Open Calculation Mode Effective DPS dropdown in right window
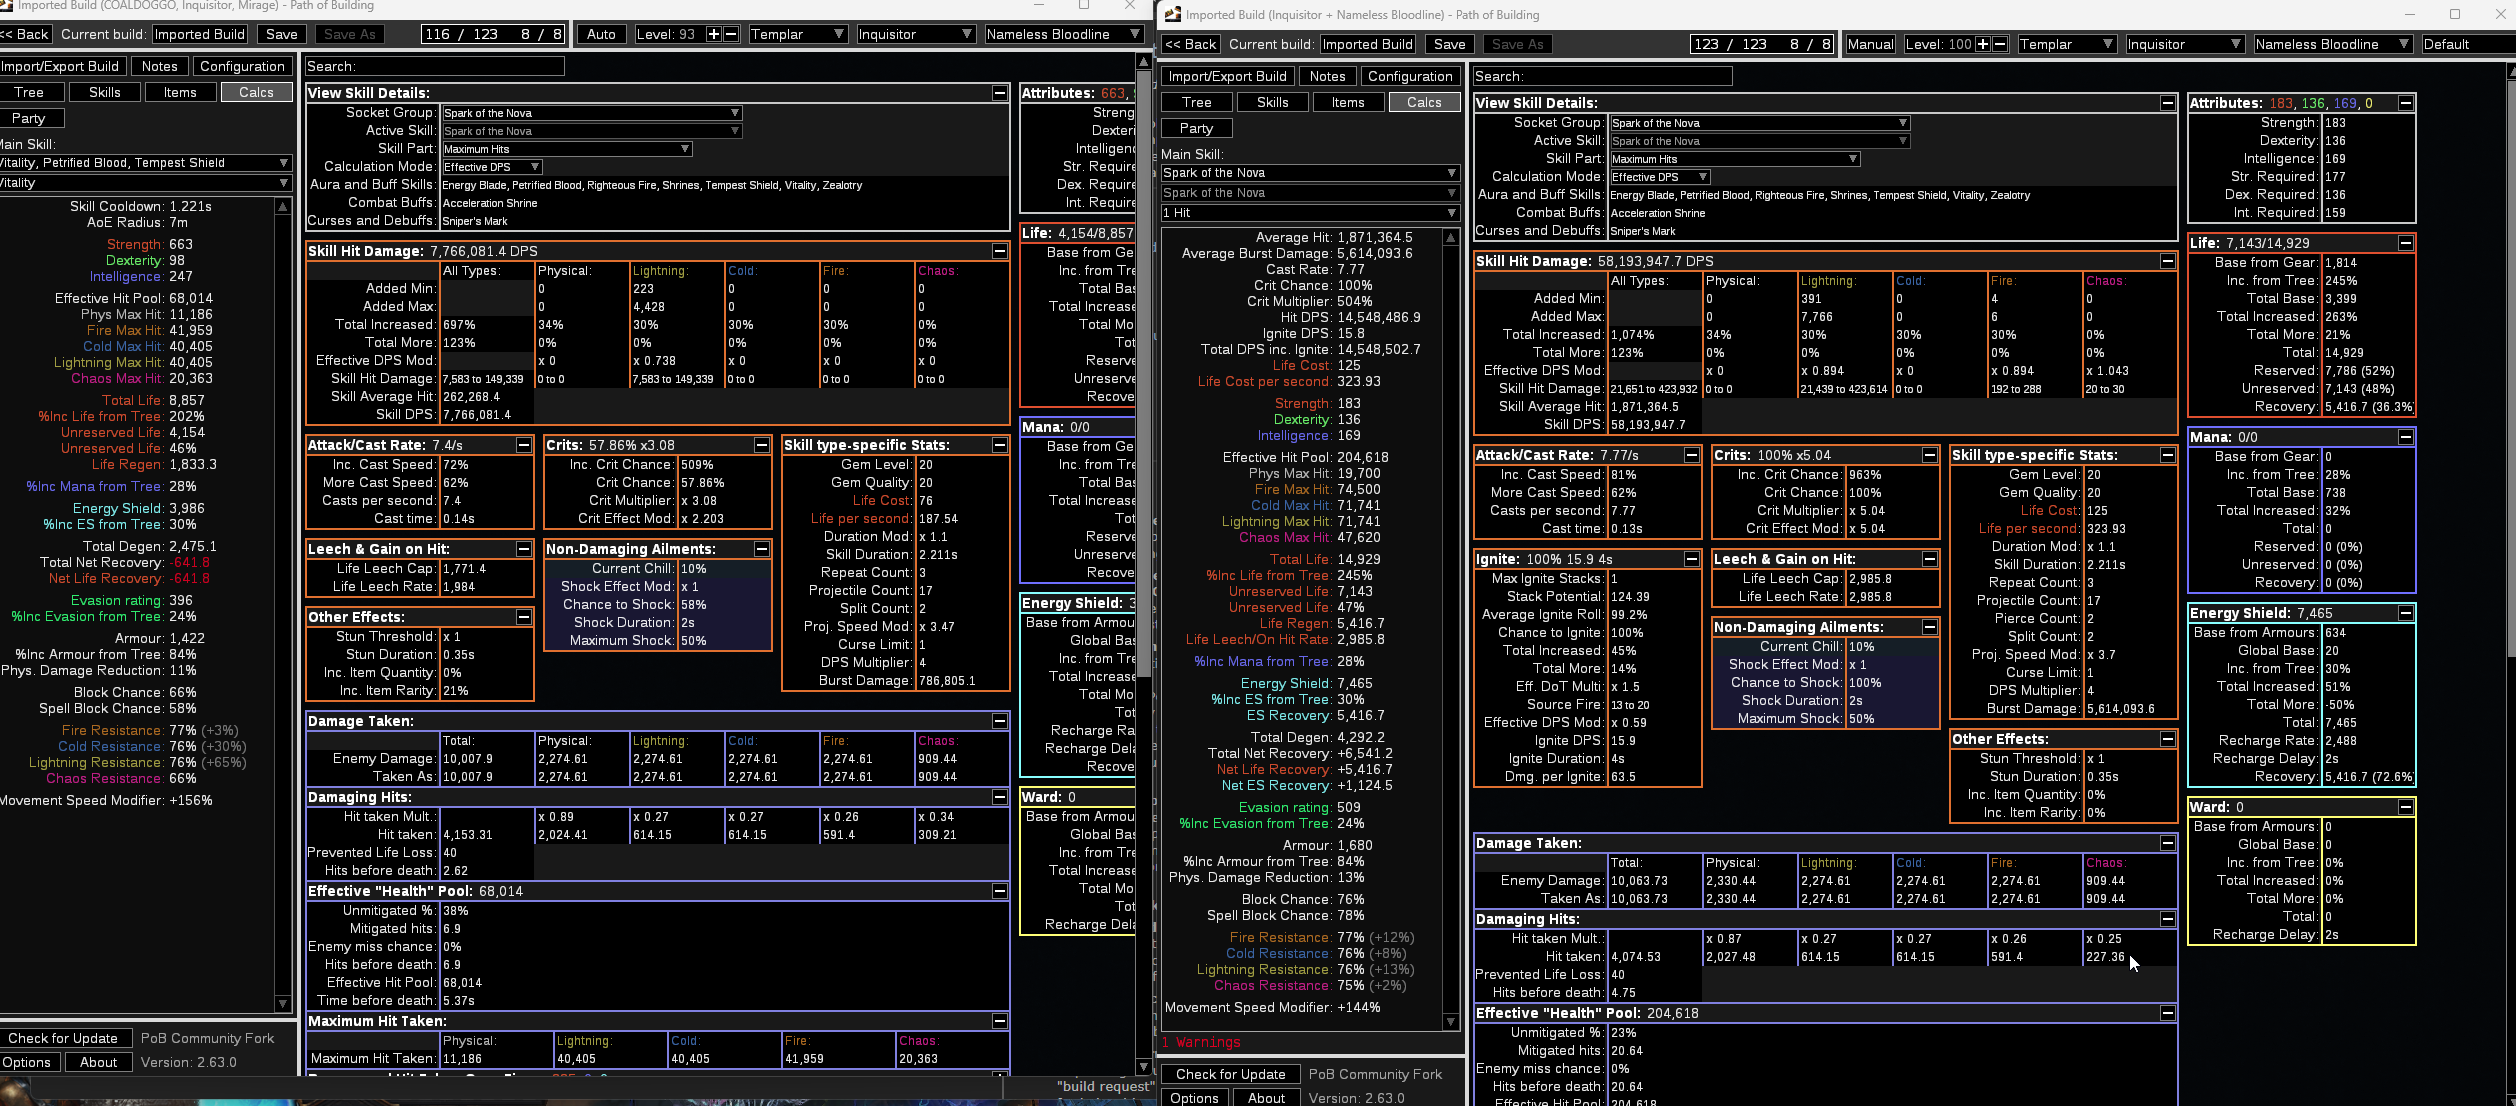 pos(1659,177)
